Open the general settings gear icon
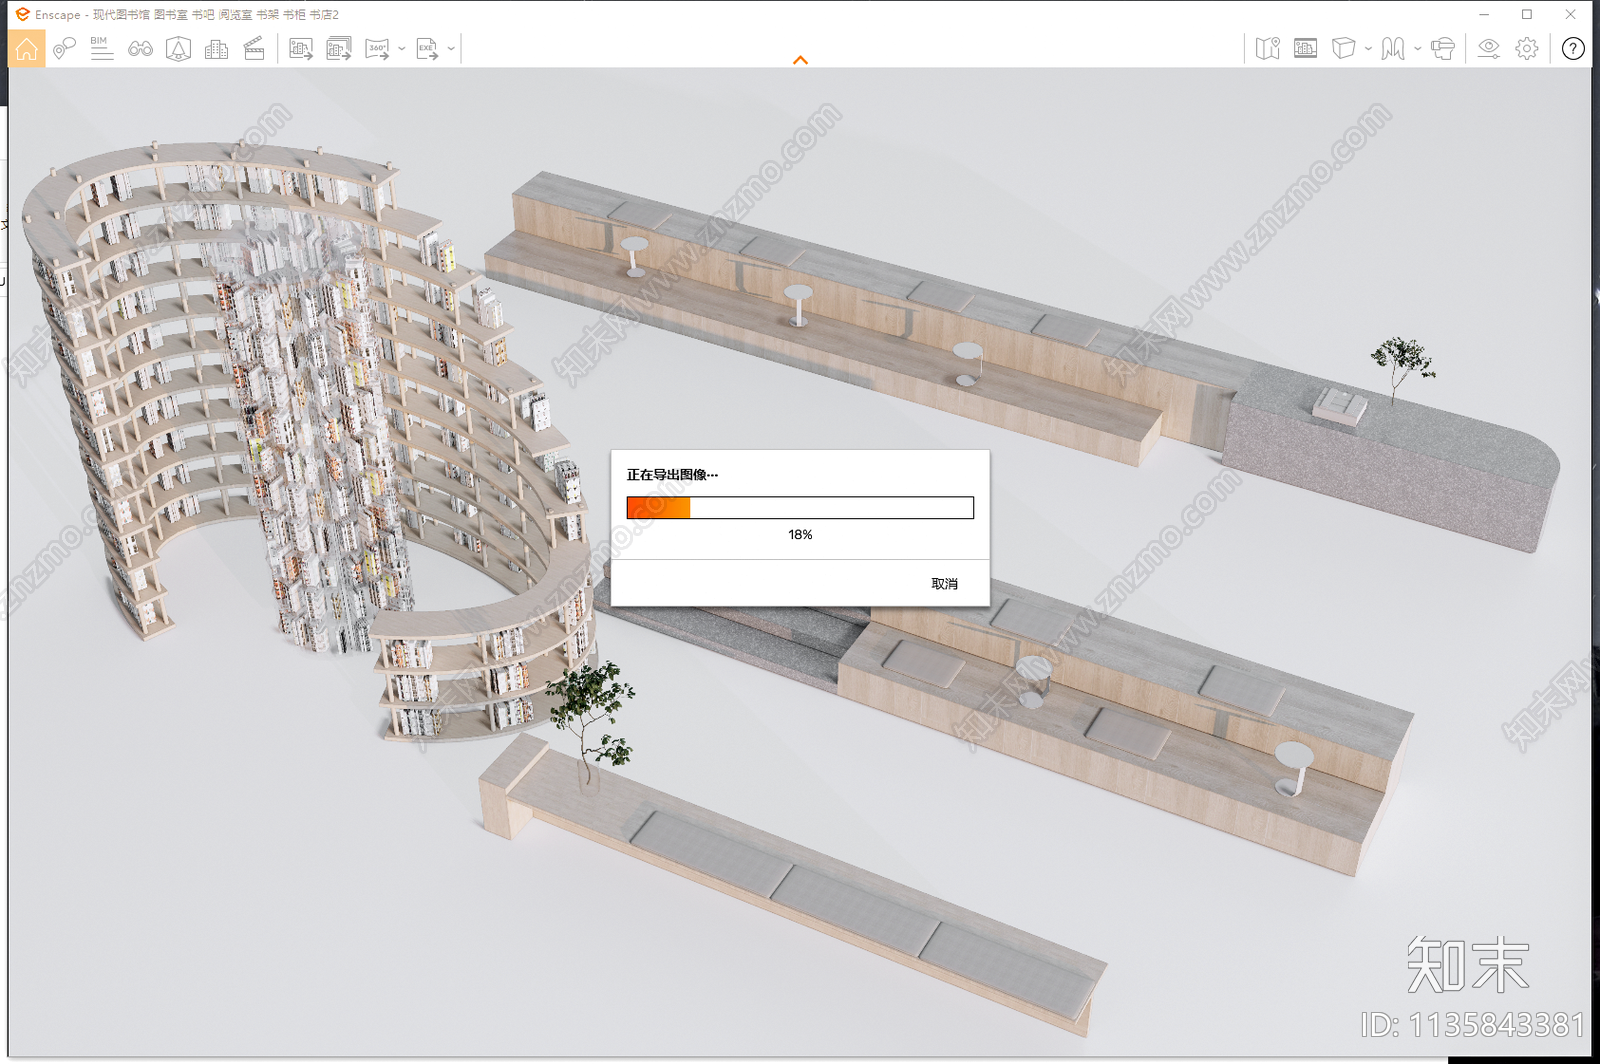The width and height of the screenshot is (1600, 1064). point(1526,48)
